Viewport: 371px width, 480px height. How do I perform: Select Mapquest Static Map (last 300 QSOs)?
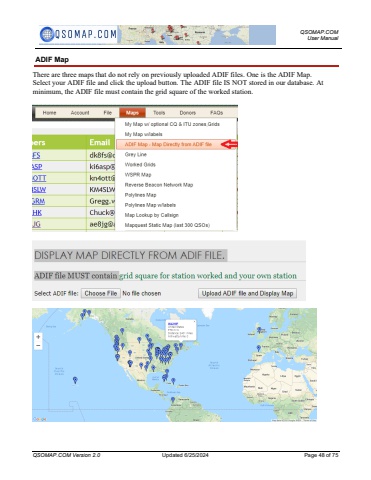click(x=167, y=225)
